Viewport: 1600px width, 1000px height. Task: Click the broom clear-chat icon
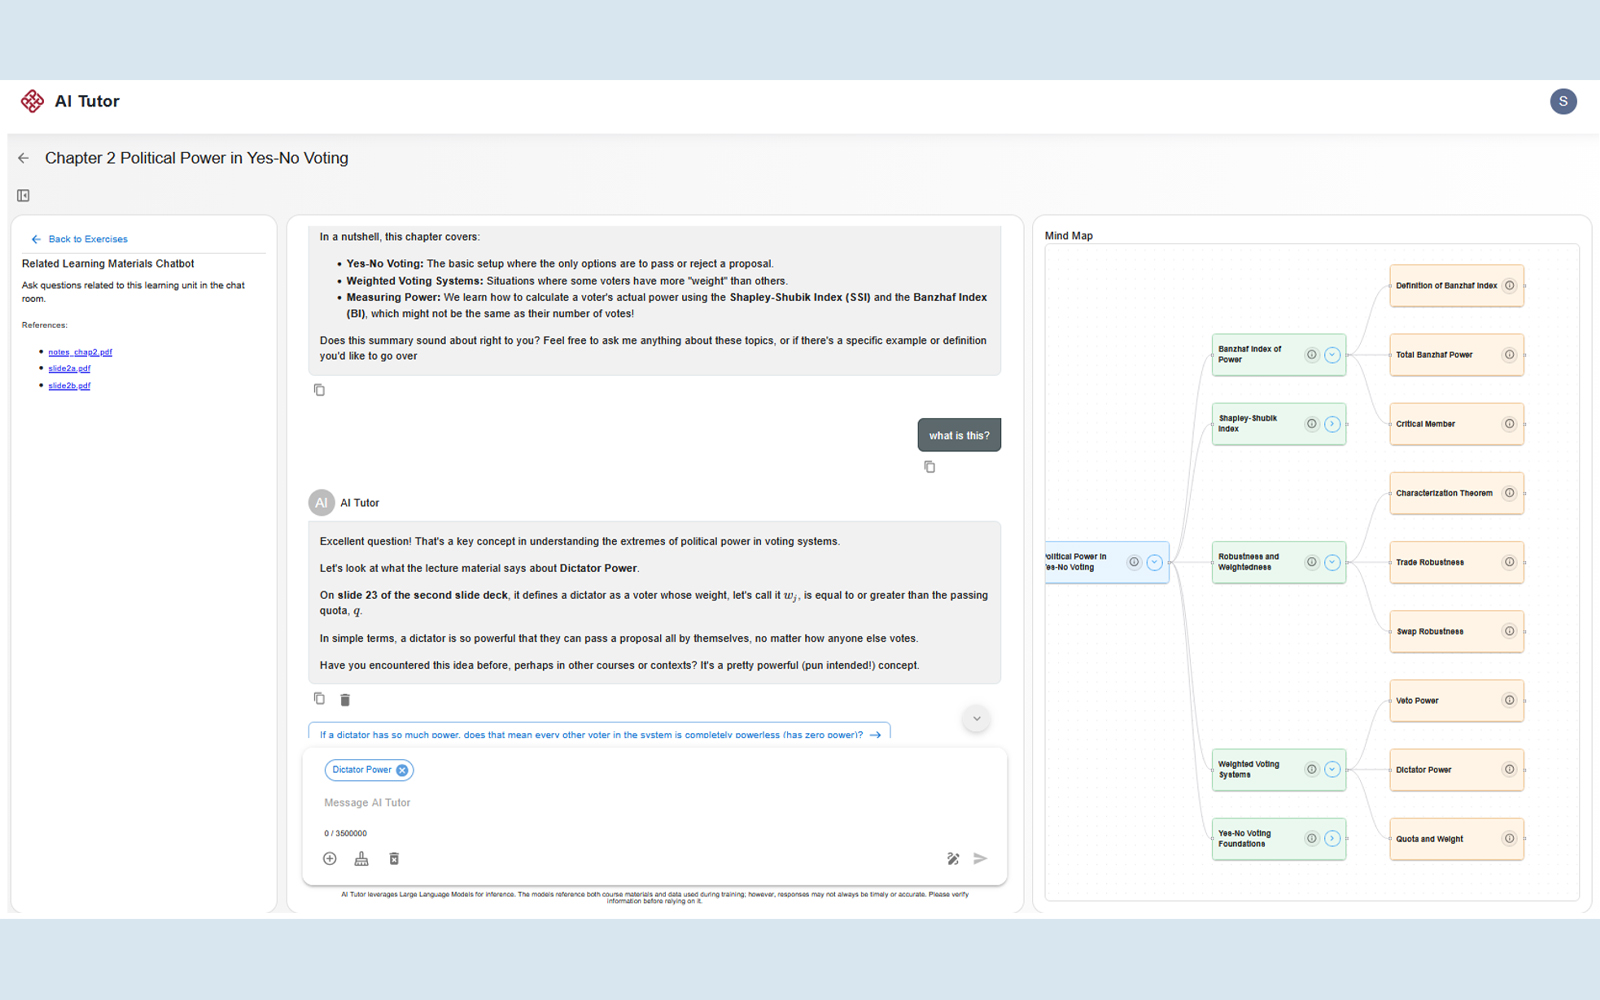pos(362,859)
